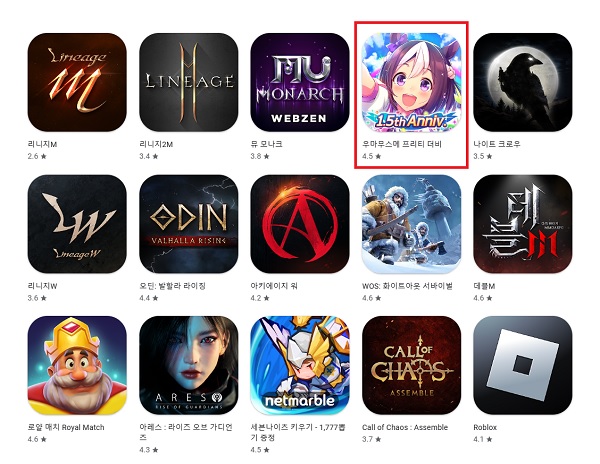The image size is (600, 464).
Task: Select the Call of Chaos Assemble icon
Action: [411, 365]
